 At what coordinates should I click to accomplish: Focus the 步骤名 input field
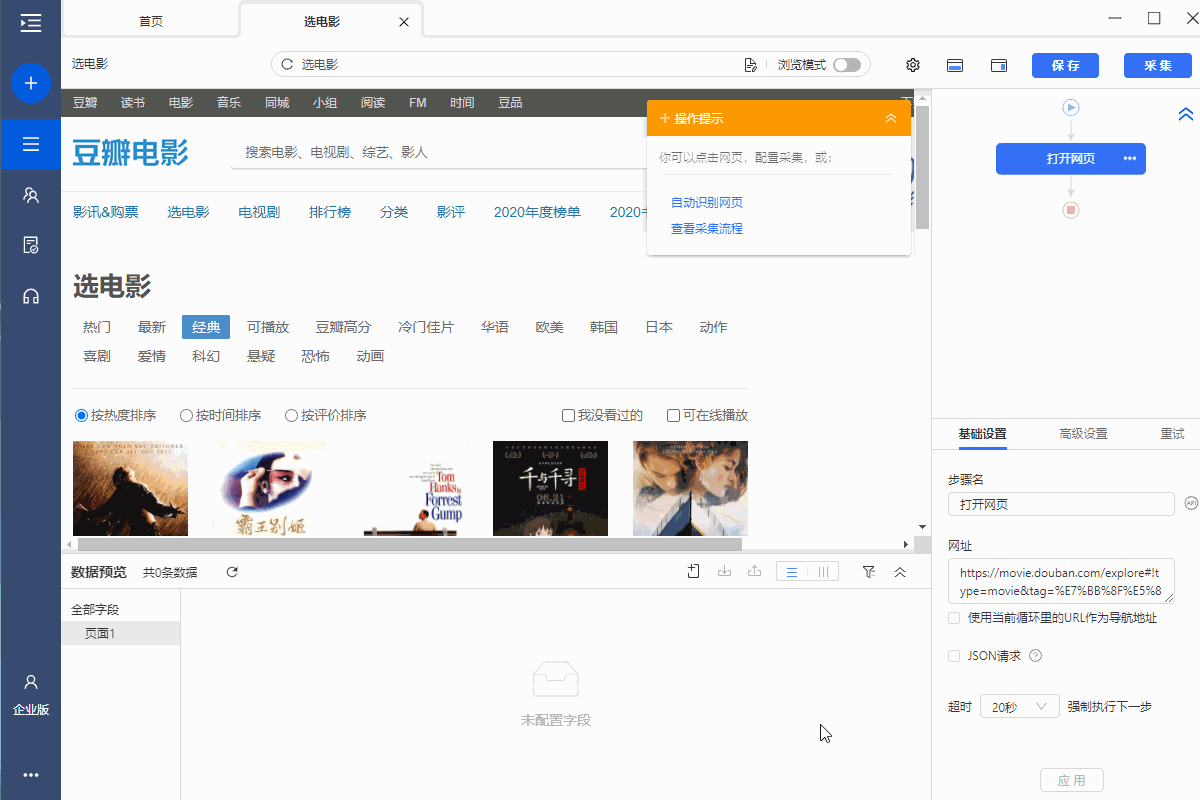click(x=1061, y=504)
